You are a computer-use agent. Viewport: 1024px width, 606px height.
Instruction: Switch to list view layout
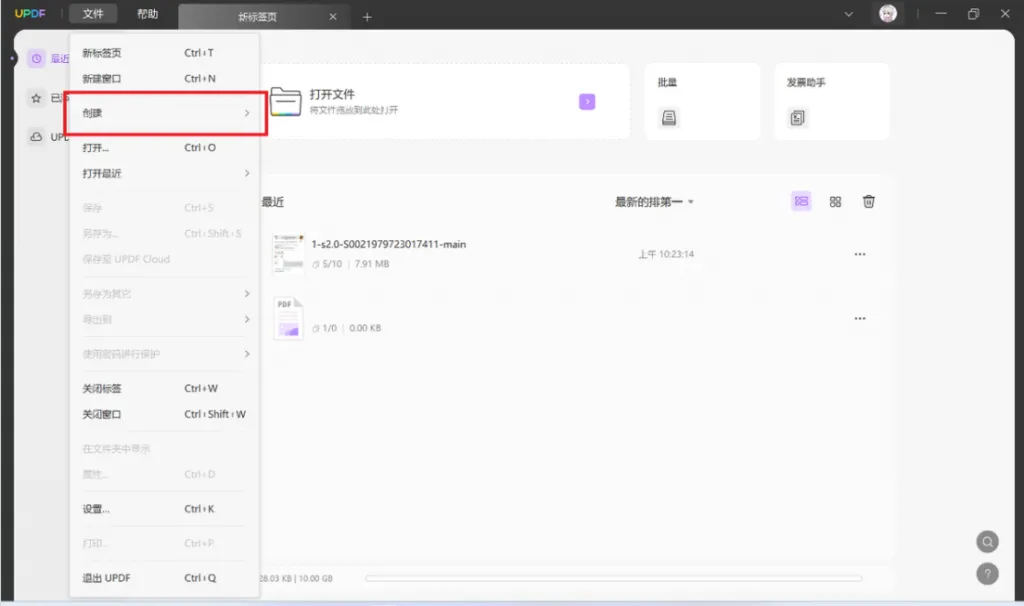tap(801, 202)
